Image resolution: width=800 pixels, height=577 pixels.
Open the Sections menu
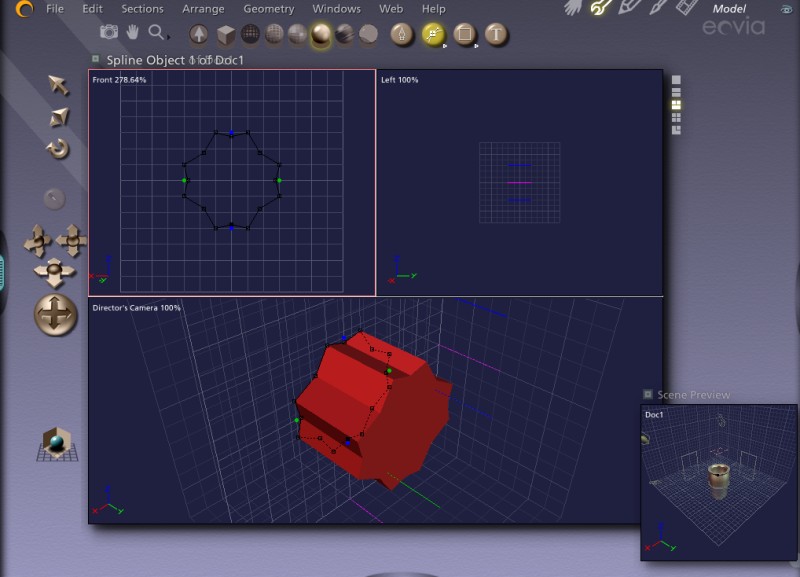(142, 9)
